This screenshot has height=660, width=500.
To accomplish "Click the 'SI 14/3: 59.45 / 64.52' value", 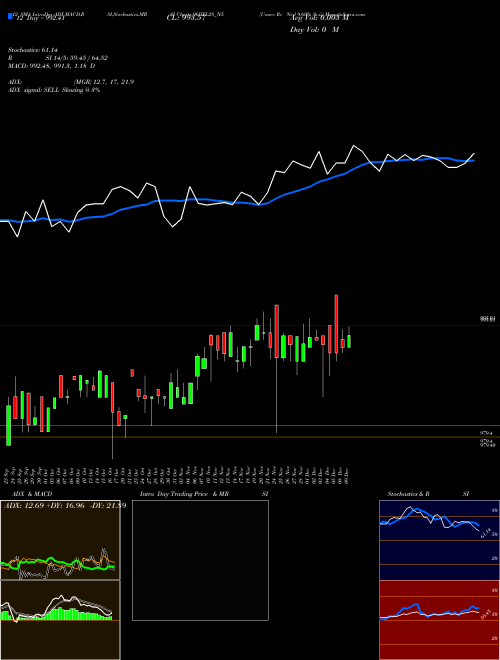I will tap(77, 58).
